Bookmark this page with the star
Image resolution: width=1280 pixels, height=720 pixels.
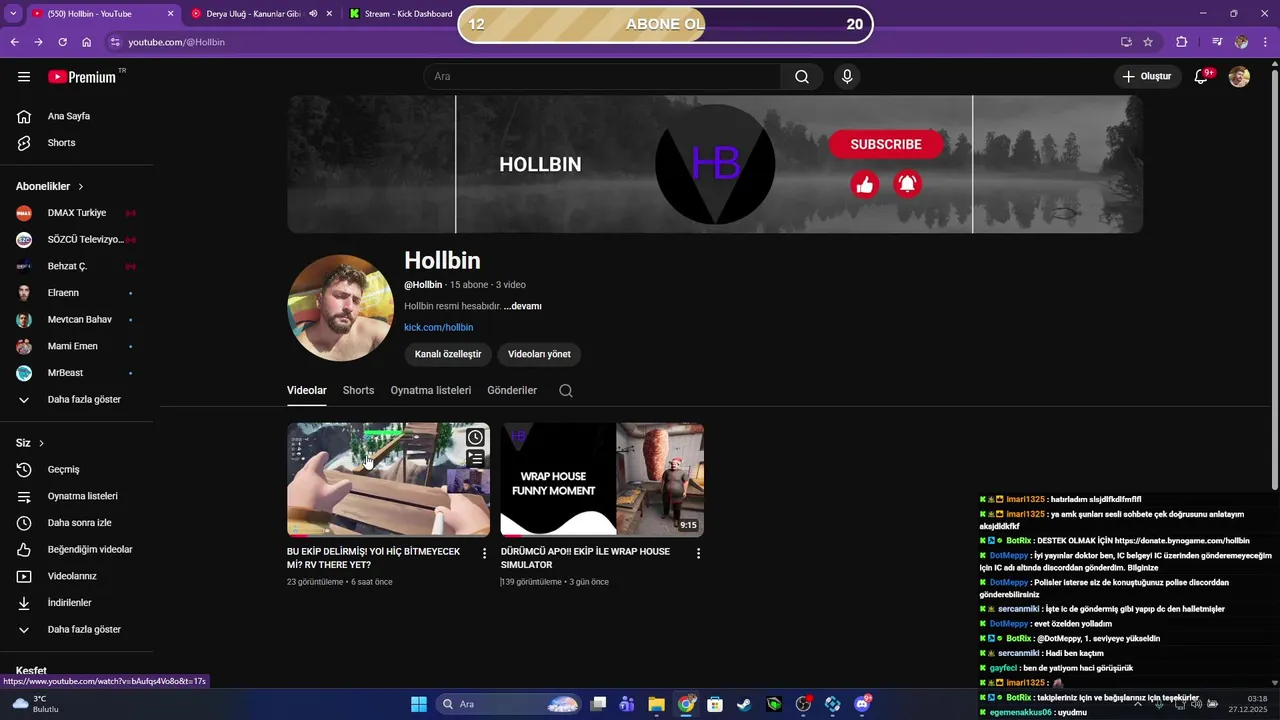[1148, 42]
